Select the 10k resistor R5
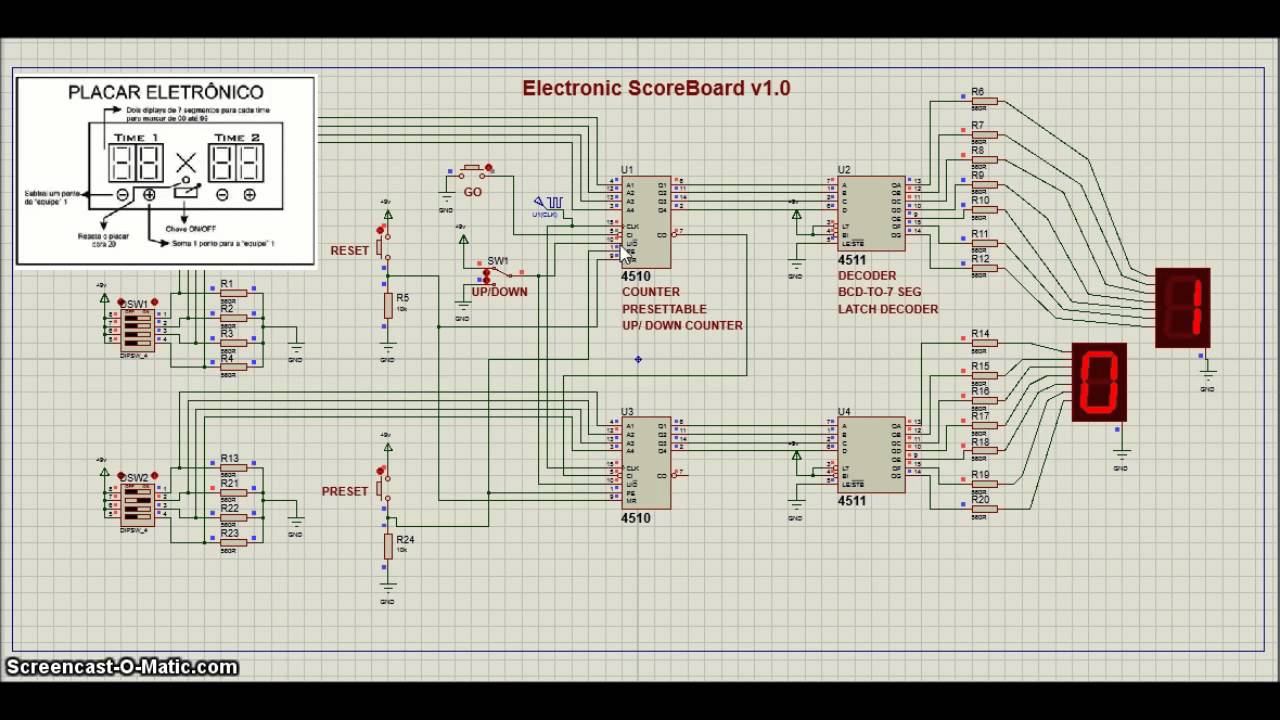The height and width of the screenshot is (720, 1280). coord(388,306)
